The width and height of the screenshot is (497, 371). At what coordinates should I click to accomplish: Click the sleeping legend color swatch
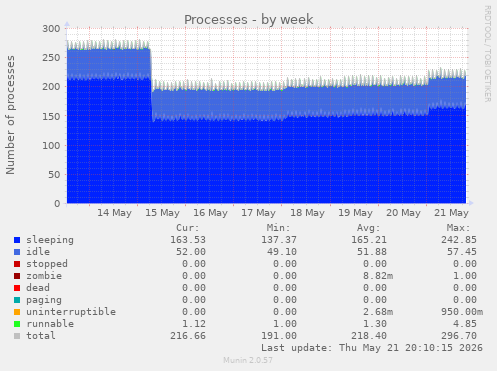tap(17, 240)
